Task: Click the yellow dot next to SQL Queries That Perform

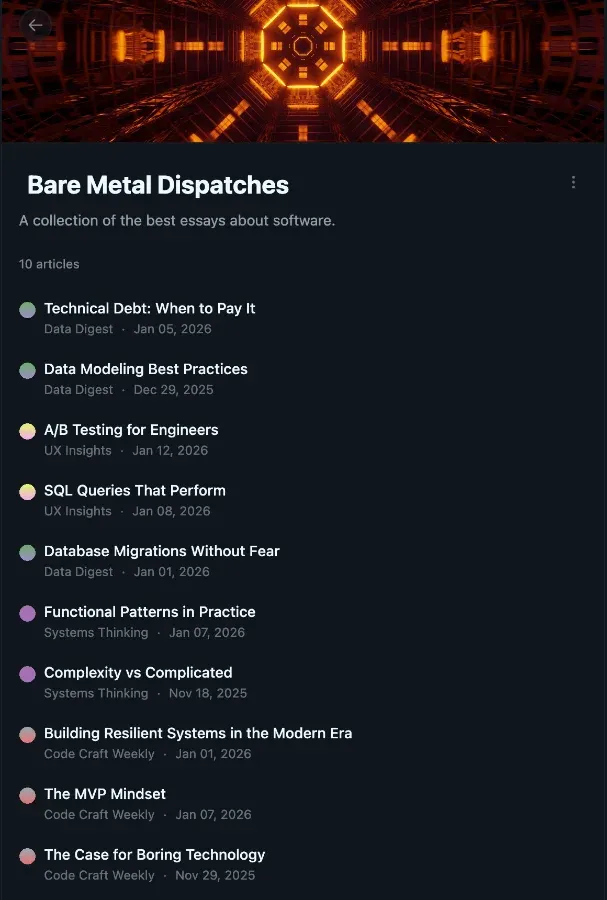Action: tap(27, 492)
